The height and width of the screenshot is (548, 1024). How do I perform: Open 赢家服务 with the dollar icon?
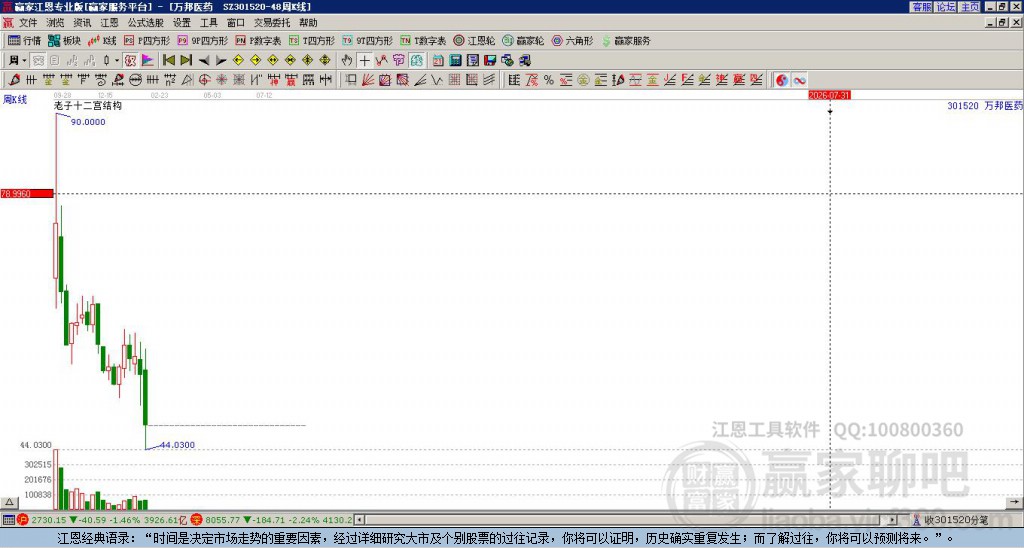click(x=626, y=40)
